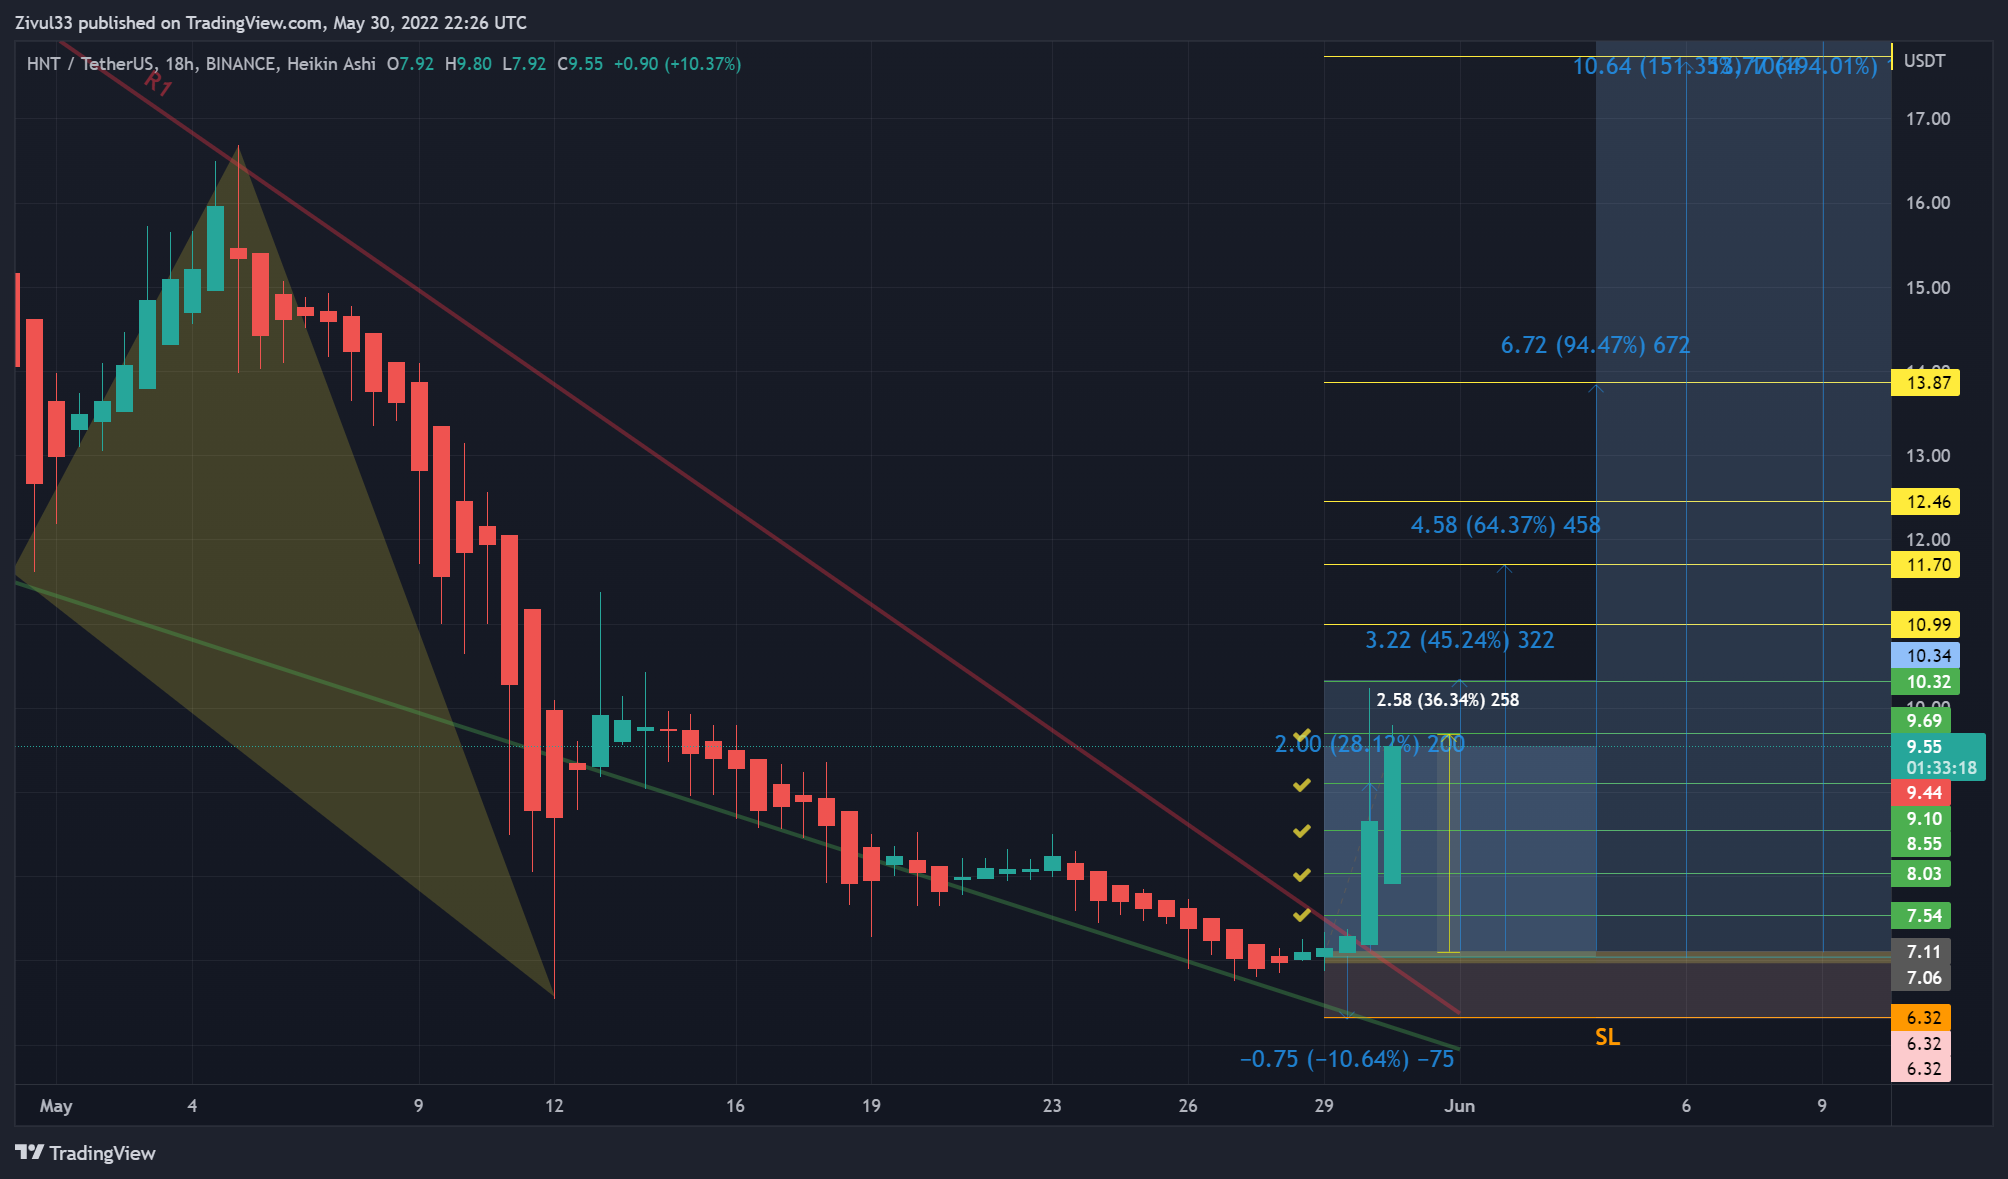Viewport: 2008px width, 1179px height.
Task: Click the HNT / TetherUS symbol title
Action: pos(90,64)
